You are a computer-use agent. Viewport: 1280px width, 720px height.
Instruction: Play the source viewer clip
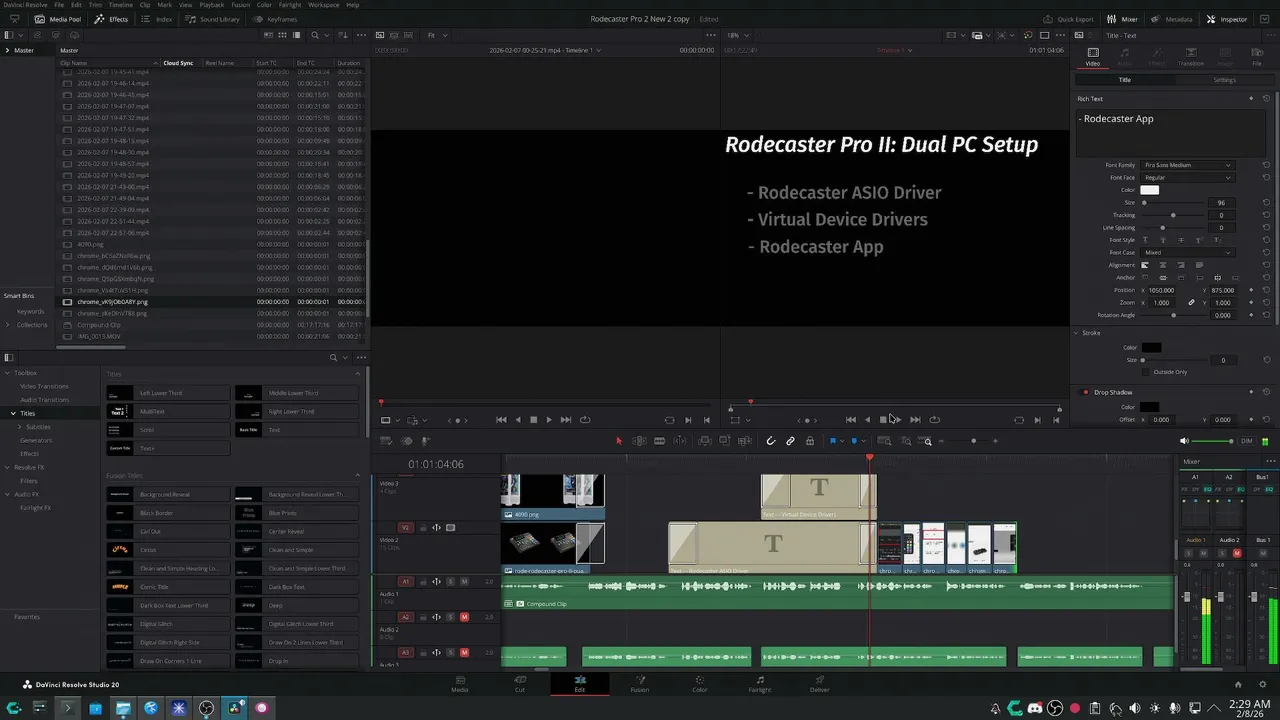(549, 420)
